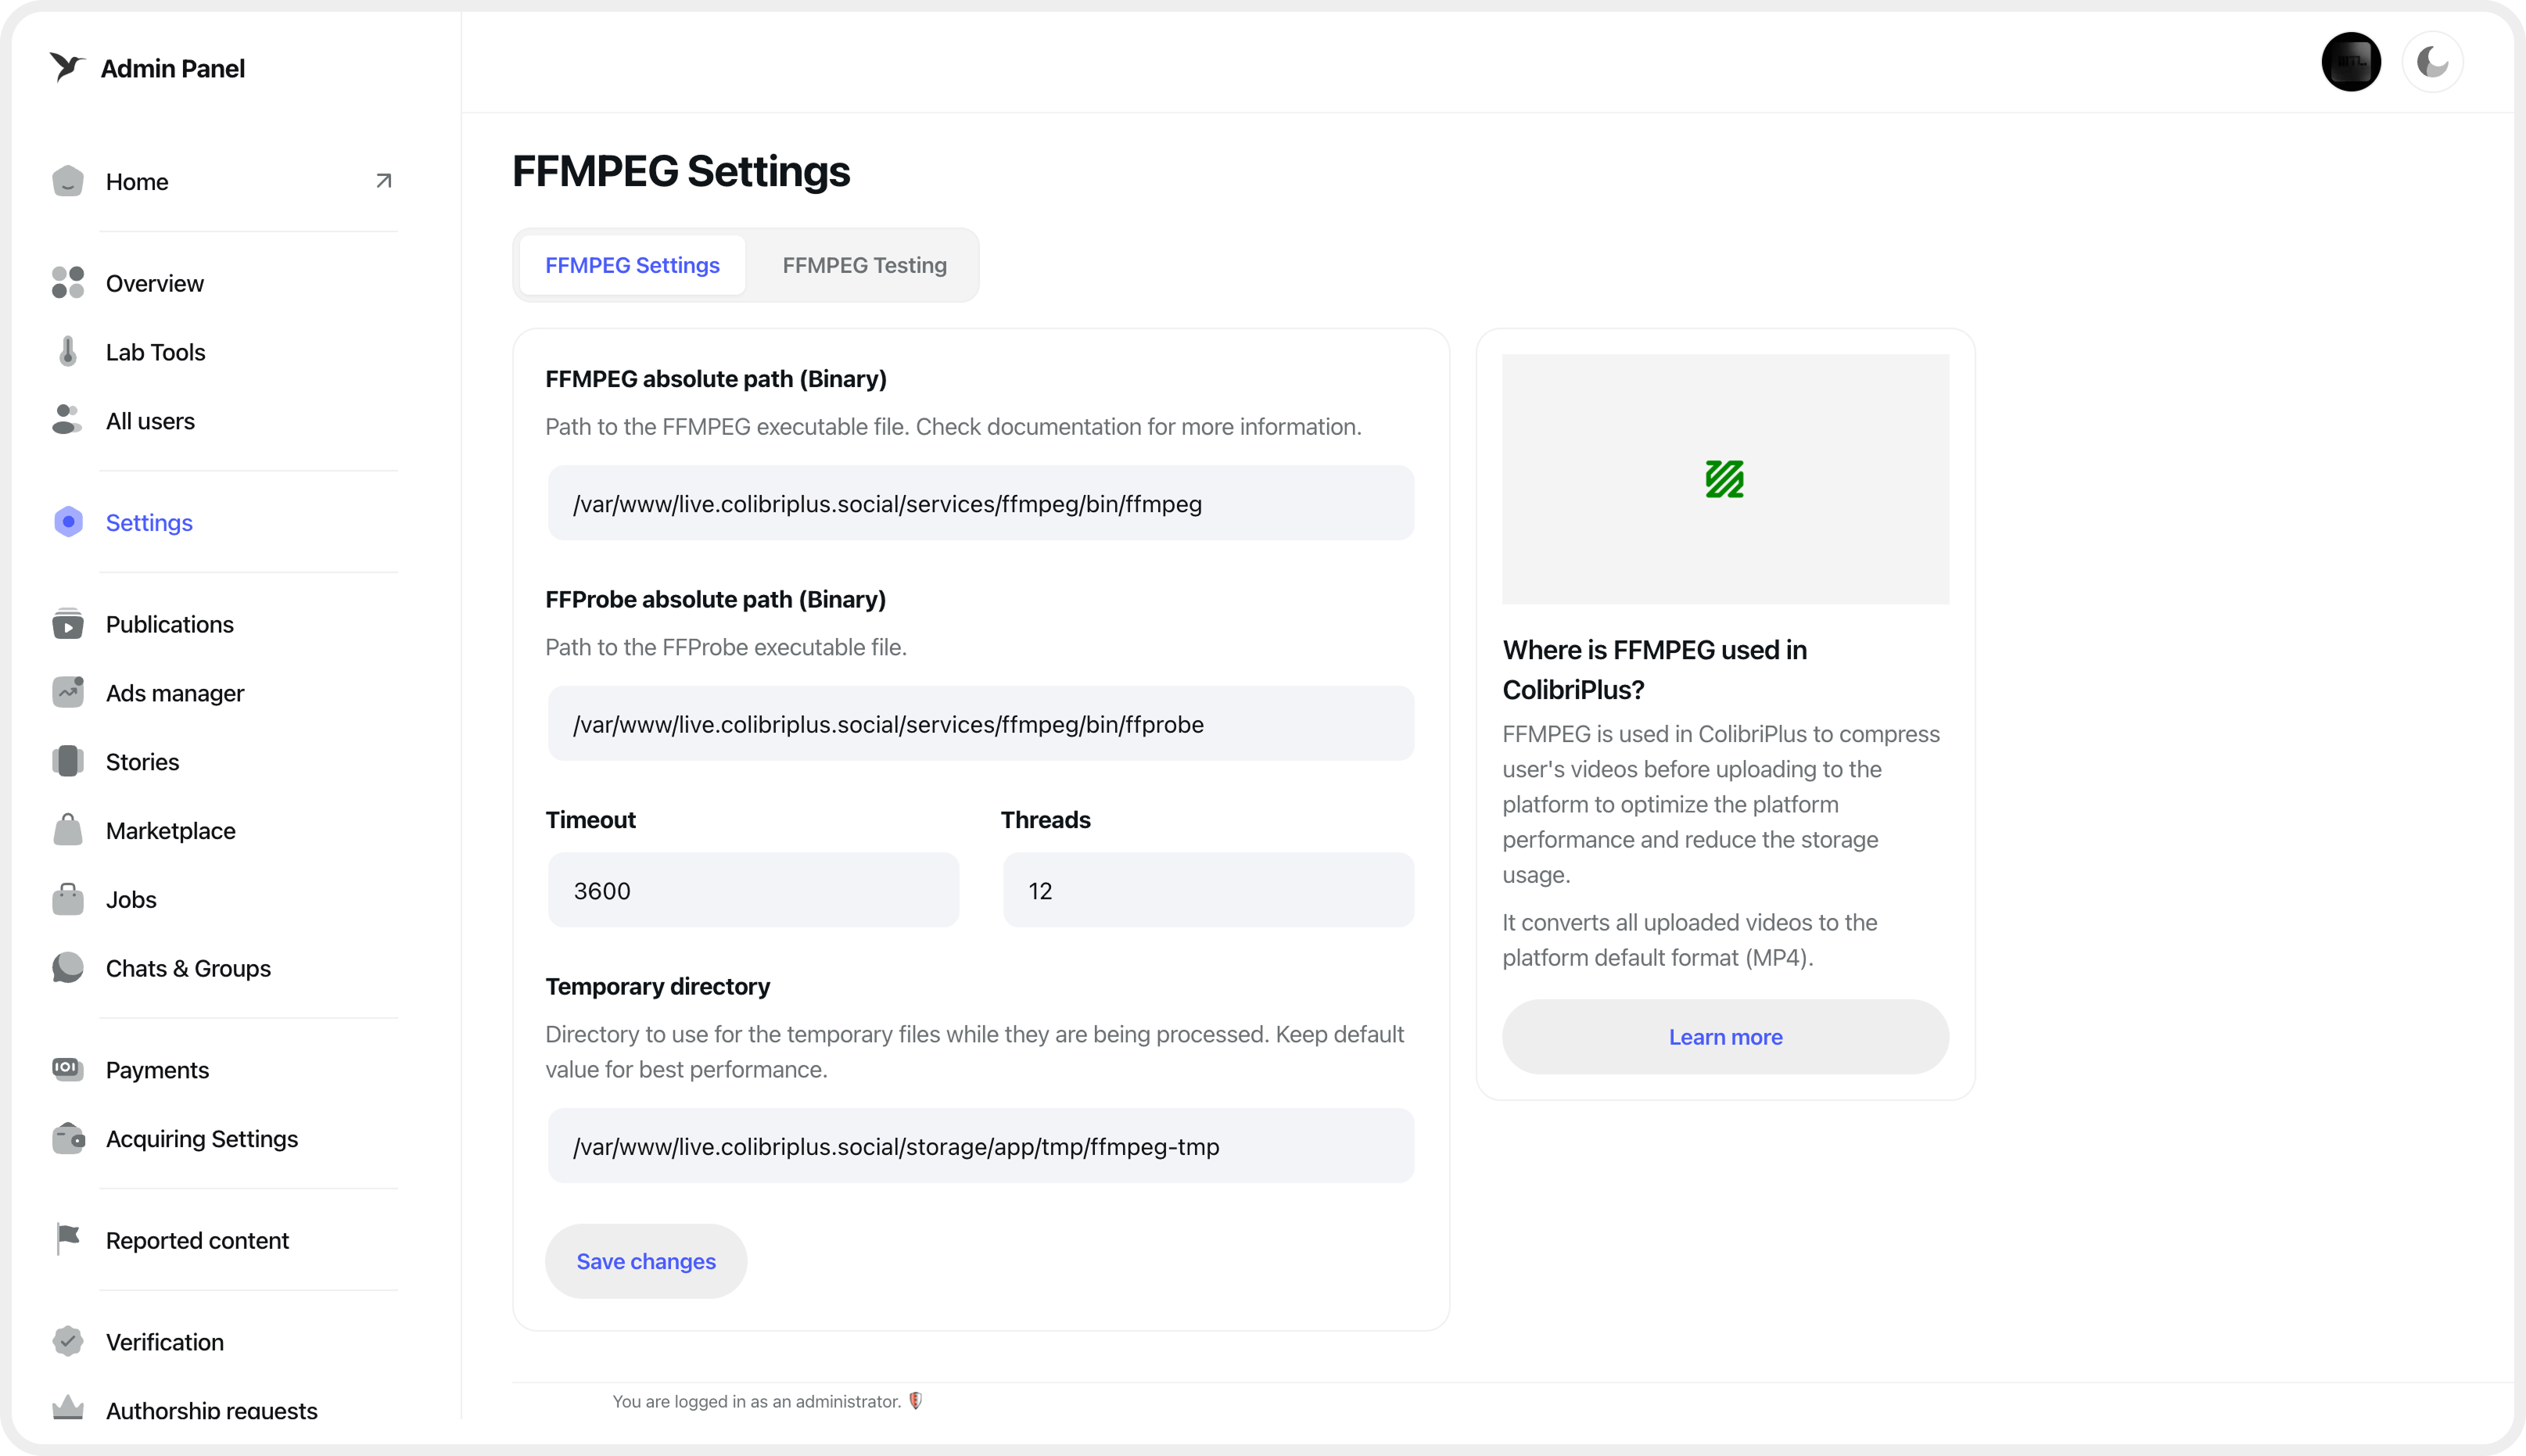Open Marketplace section

point(171,831)
